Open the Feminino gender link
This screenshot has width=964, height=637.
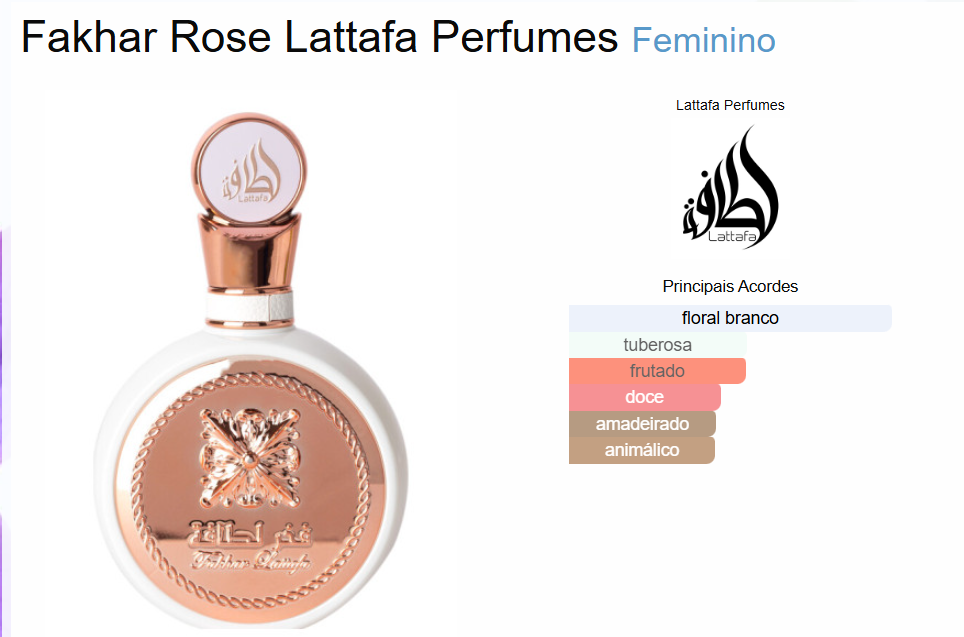tap(703, 41)
